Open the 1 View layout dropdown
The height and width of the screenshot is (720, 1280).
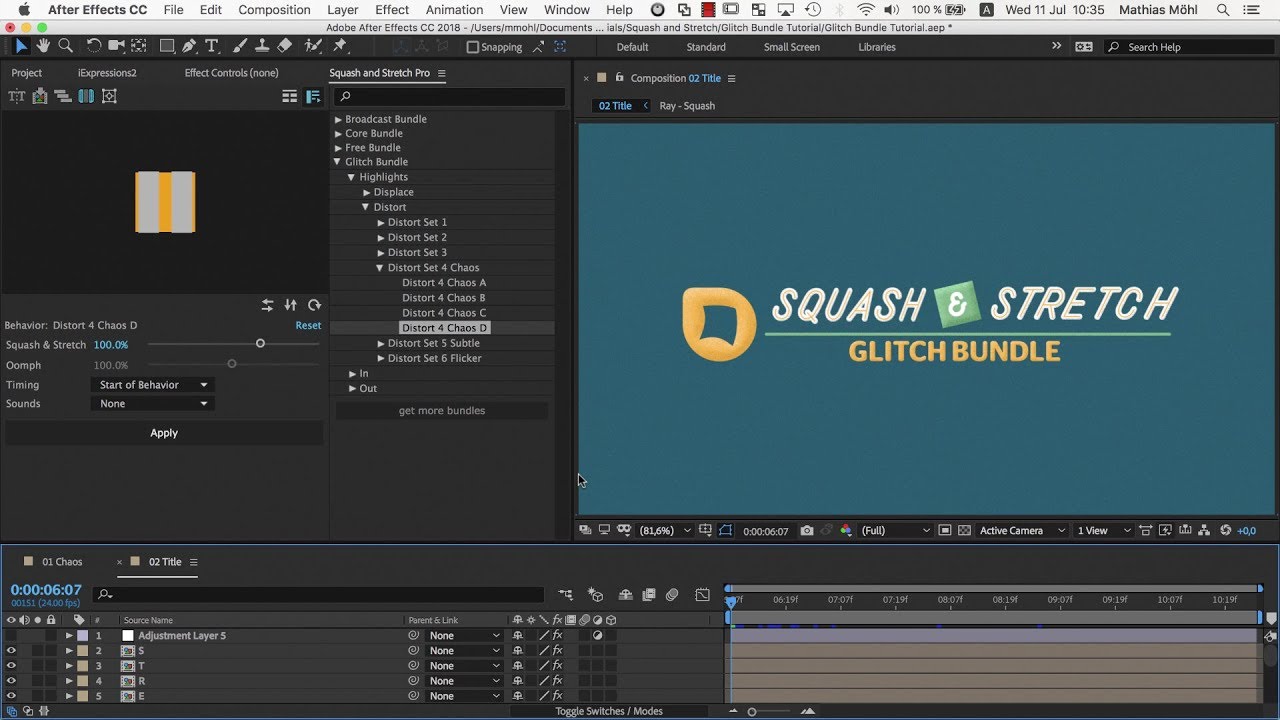tap(1104, 531)
